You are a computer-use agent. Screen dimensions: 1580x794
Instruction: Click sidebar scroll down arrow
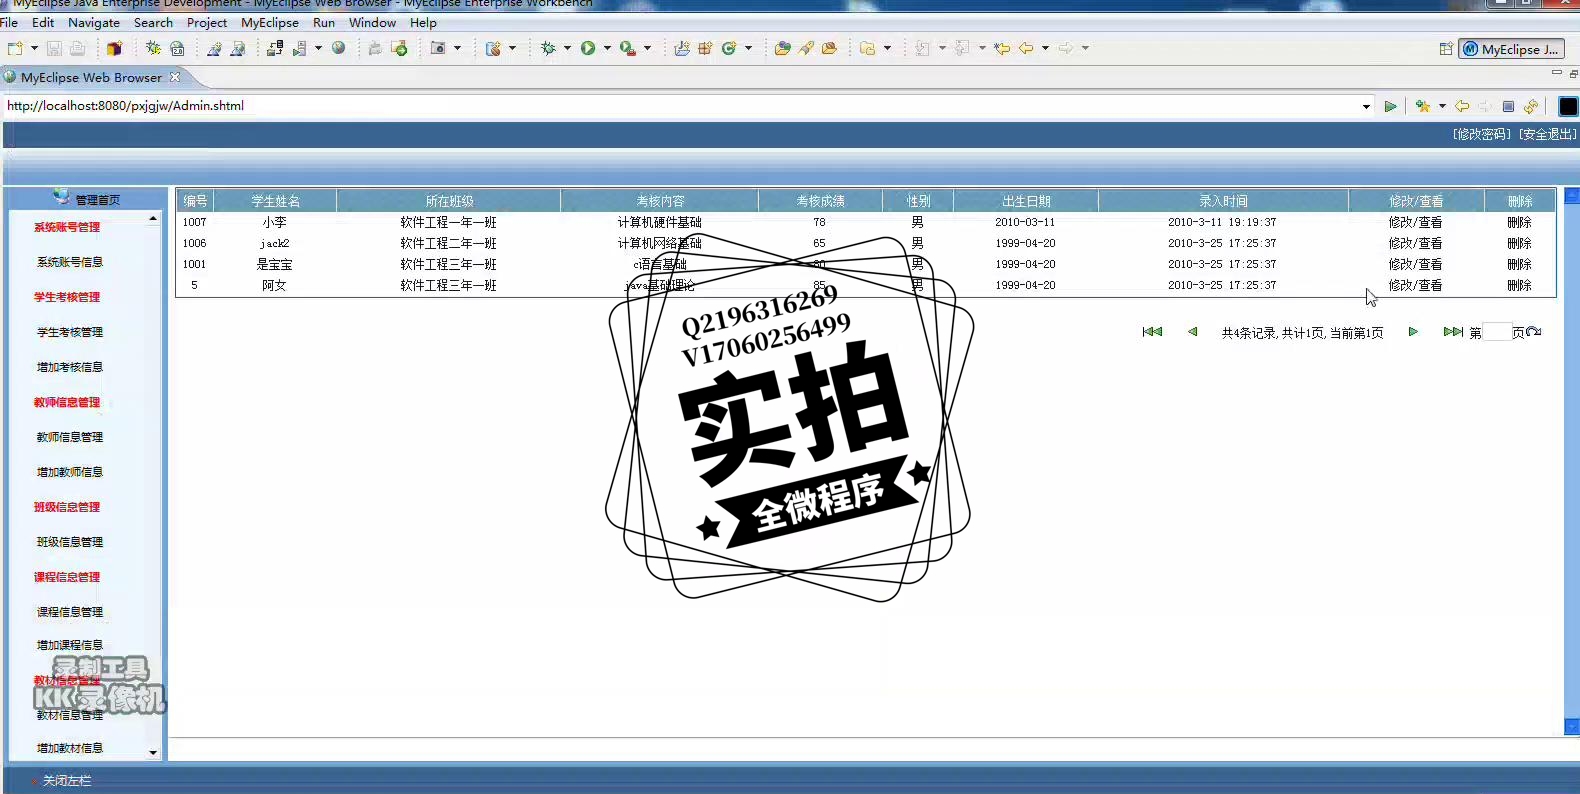(x=153, y=752)
